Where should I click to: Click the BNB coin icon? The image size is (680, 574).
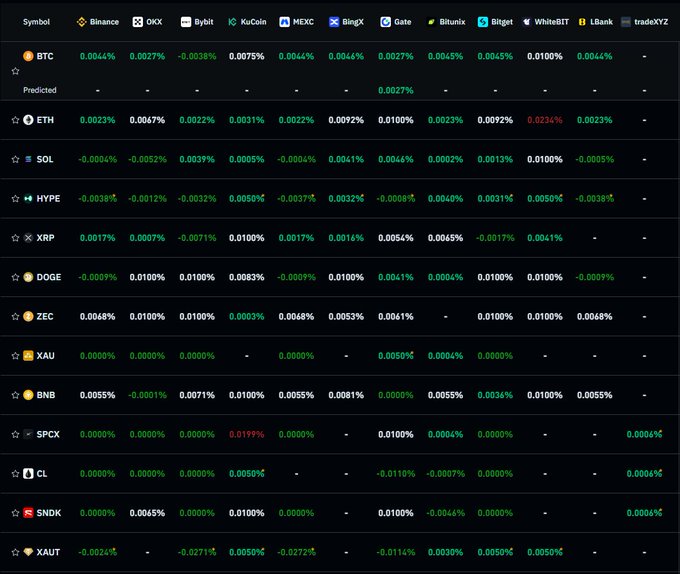click(x=28, y=395)
